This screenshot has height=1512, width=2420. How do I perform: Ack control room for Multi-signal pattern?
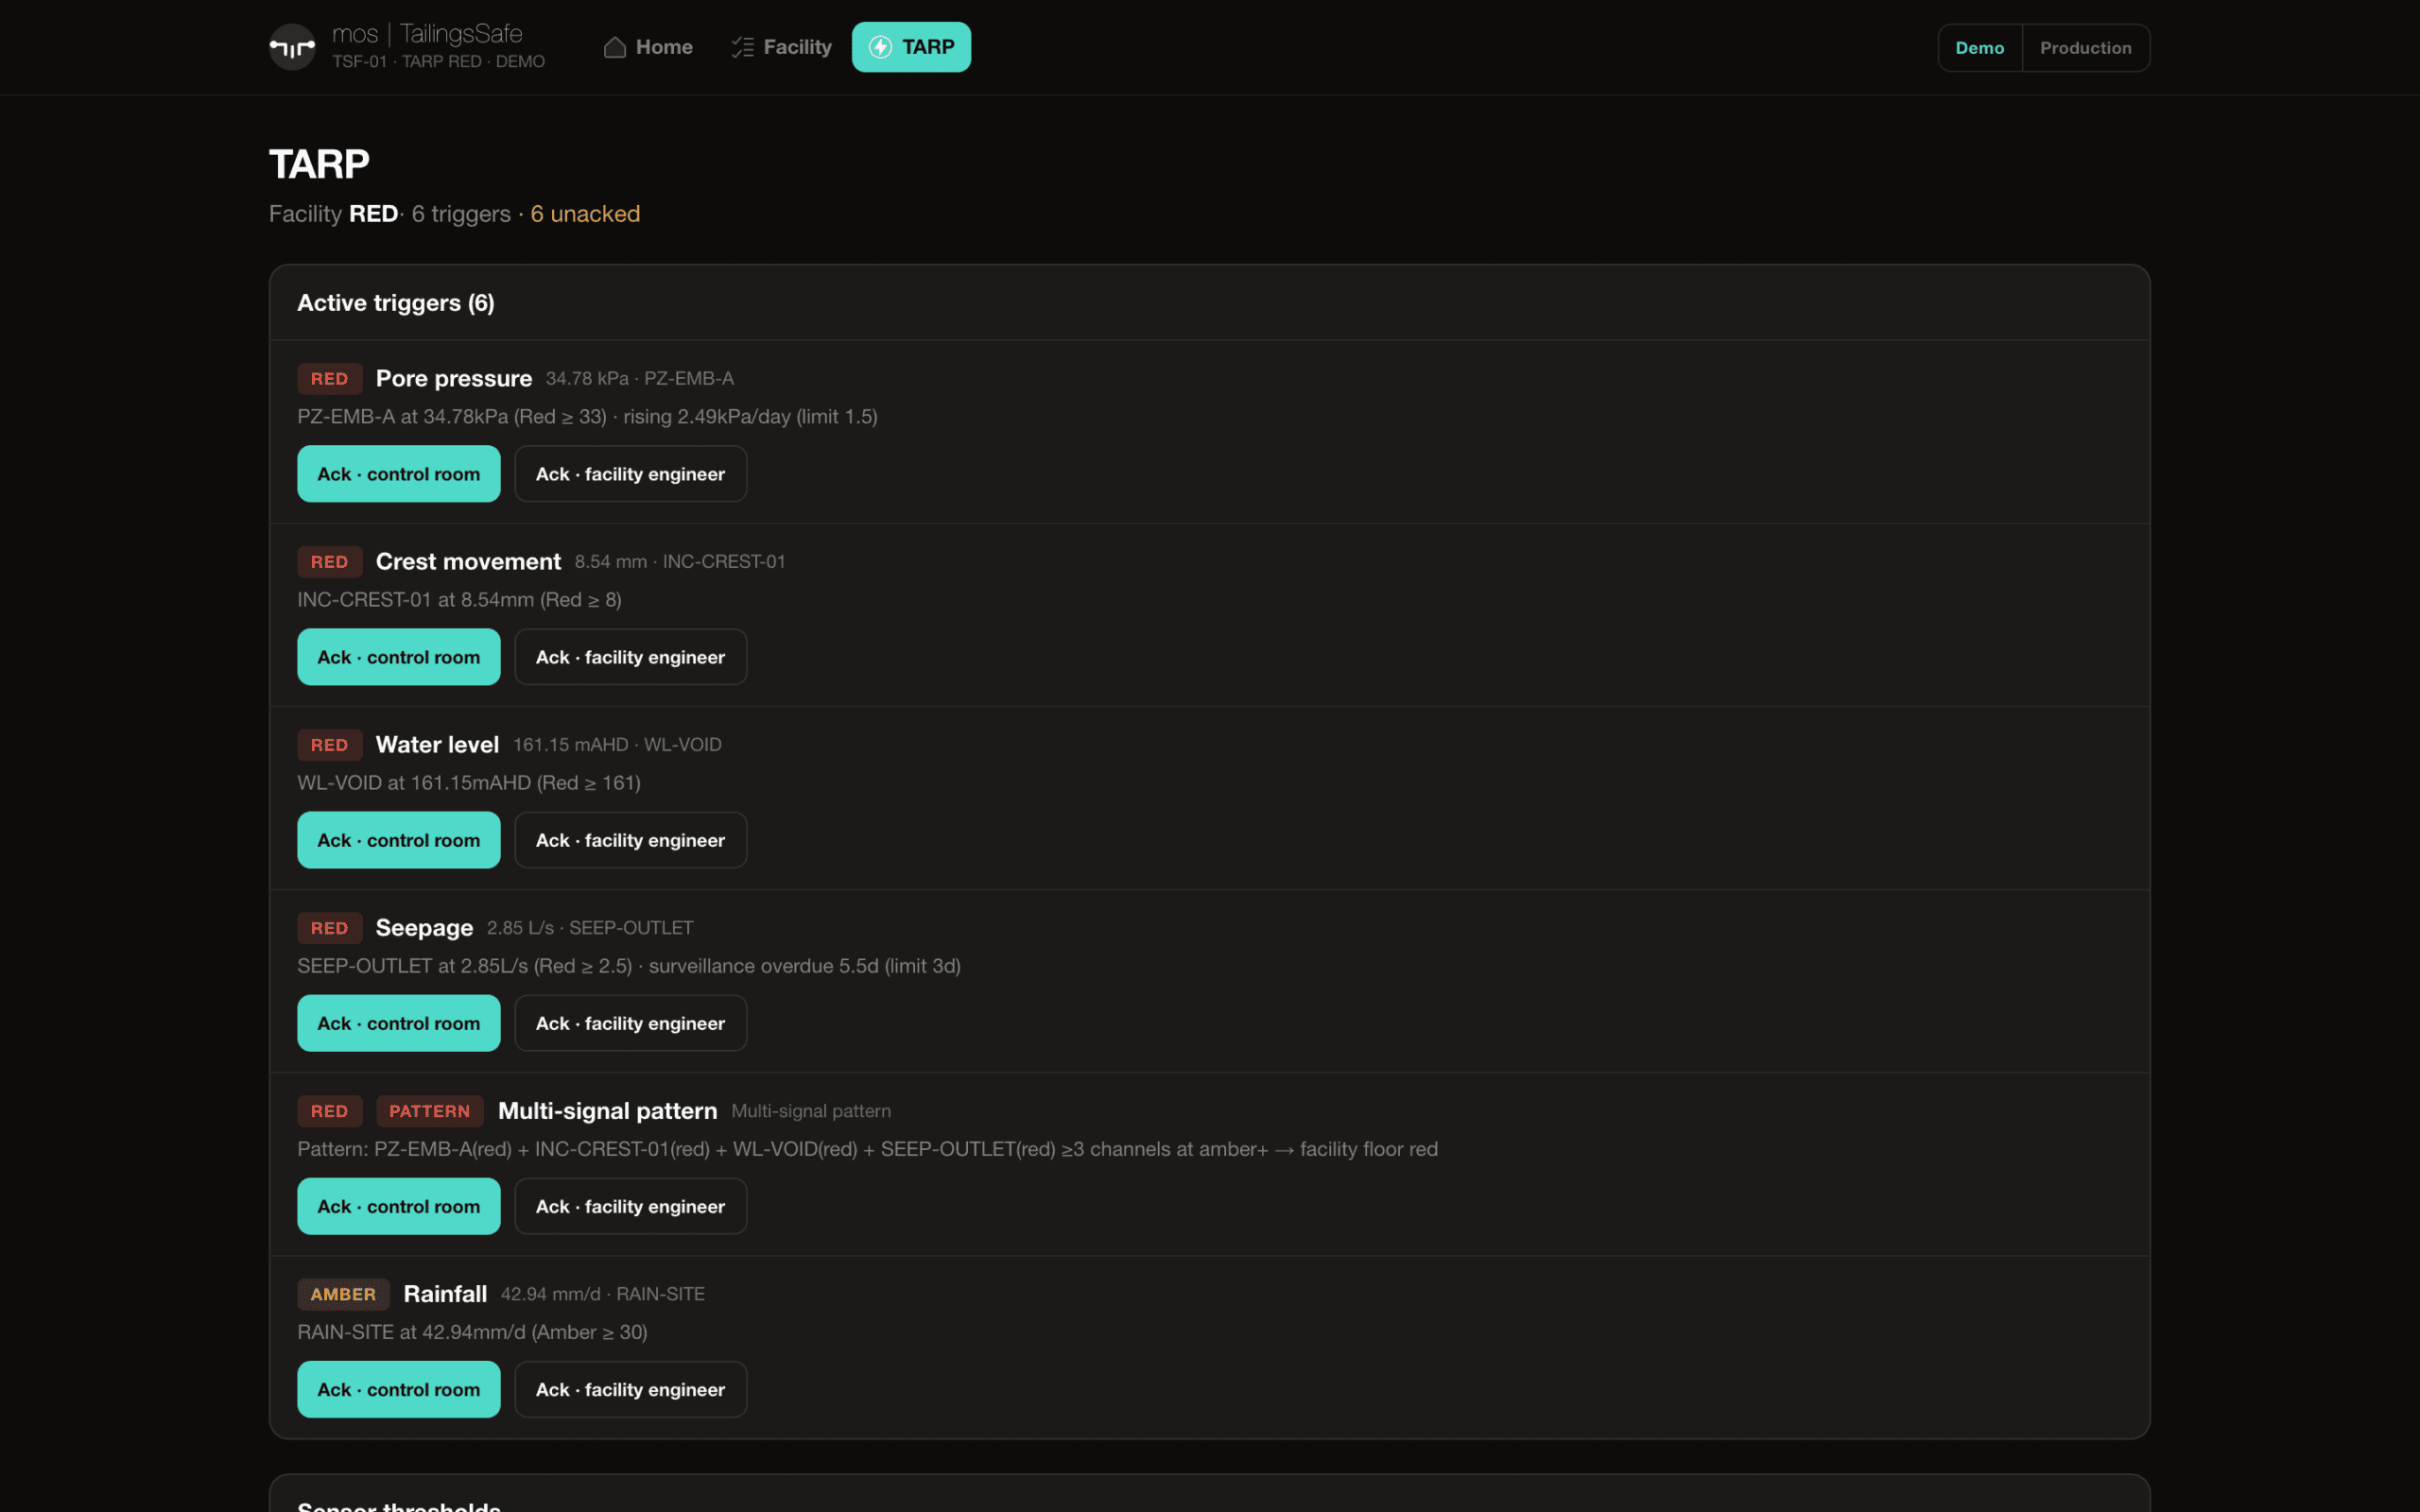[x=398, y=1206]
